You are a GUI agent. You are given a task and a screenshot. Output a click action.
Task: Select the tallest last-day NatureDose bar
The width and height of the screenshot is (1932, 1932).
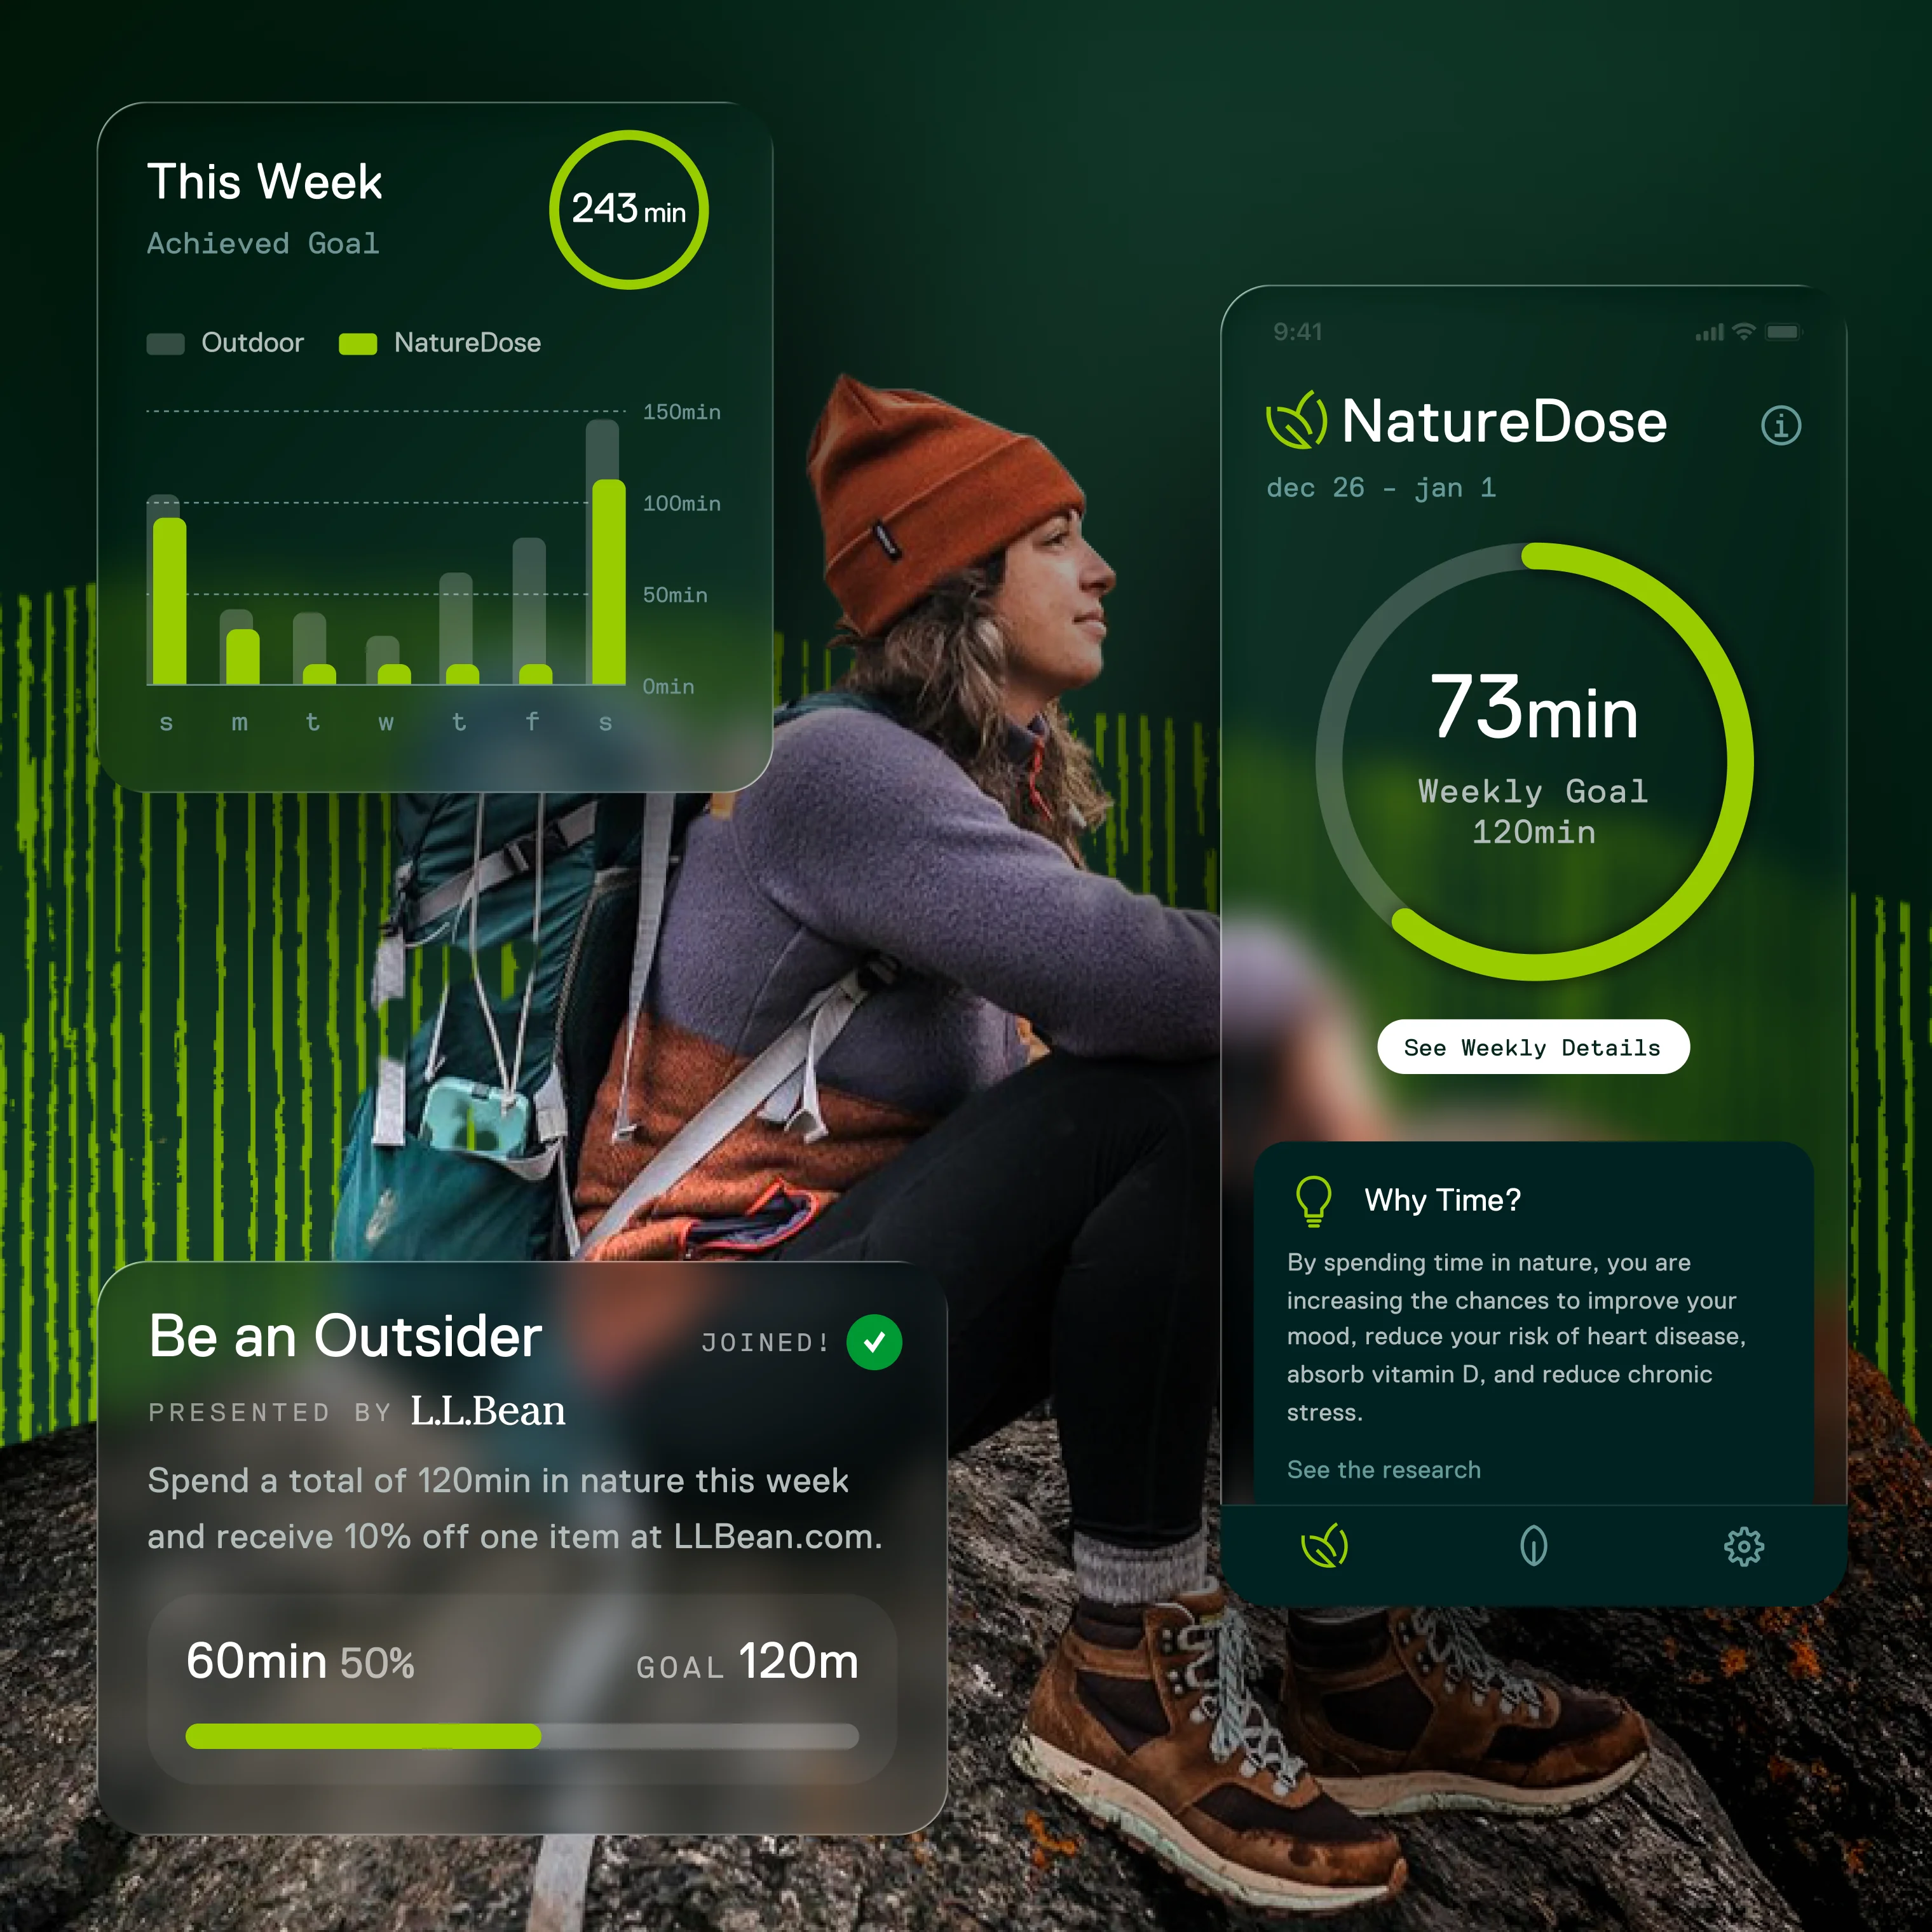tap(609, 582)
